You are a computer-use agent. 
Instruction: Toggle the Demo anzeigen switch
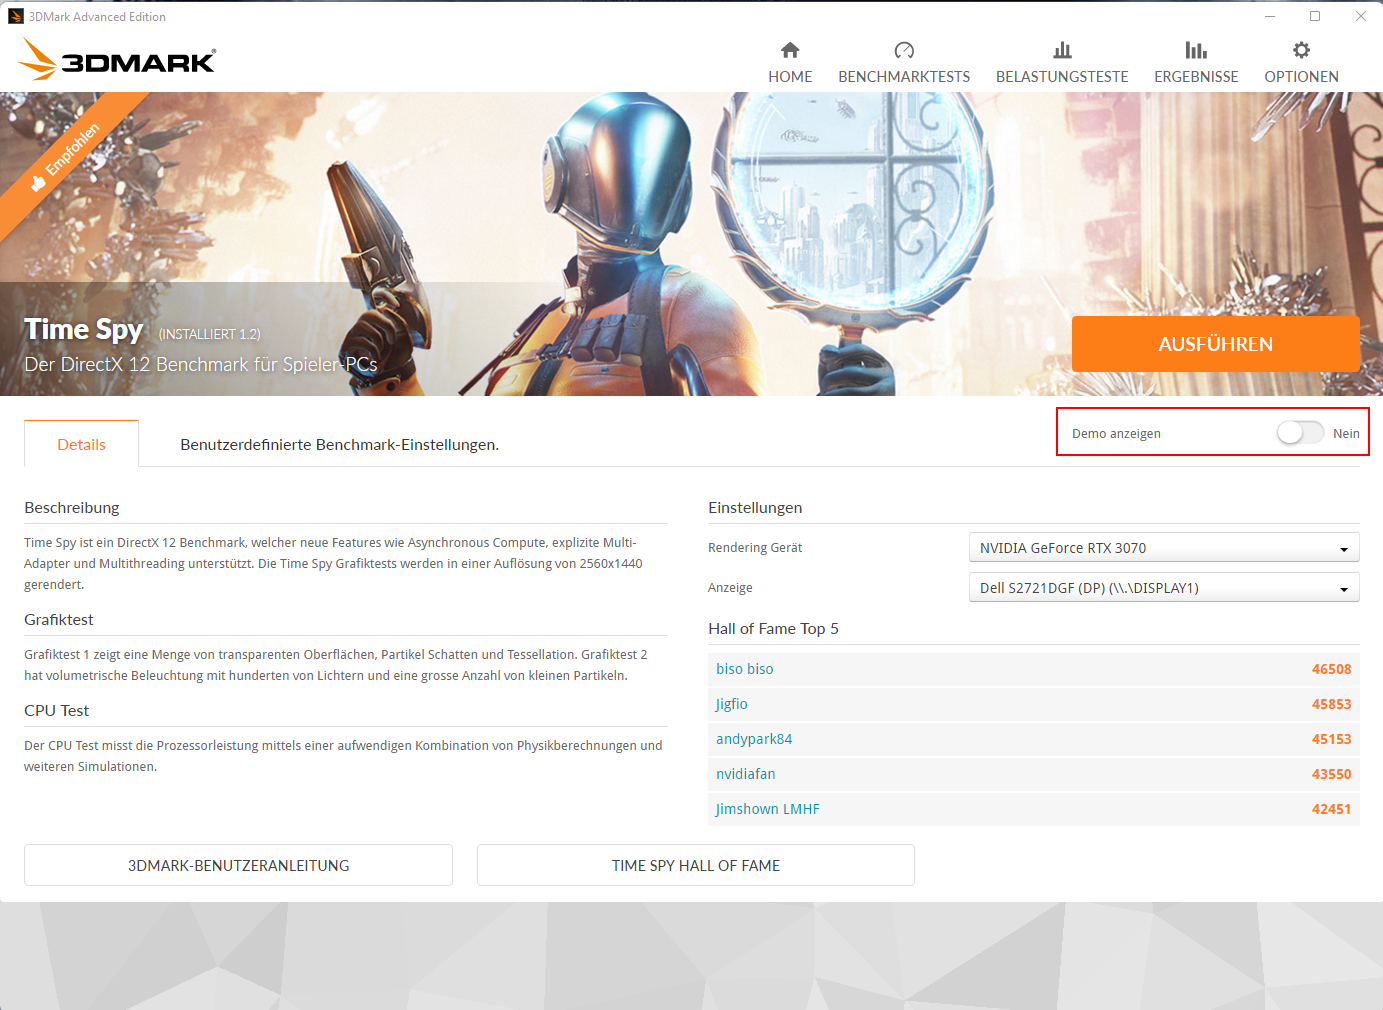coord(1300,433)
